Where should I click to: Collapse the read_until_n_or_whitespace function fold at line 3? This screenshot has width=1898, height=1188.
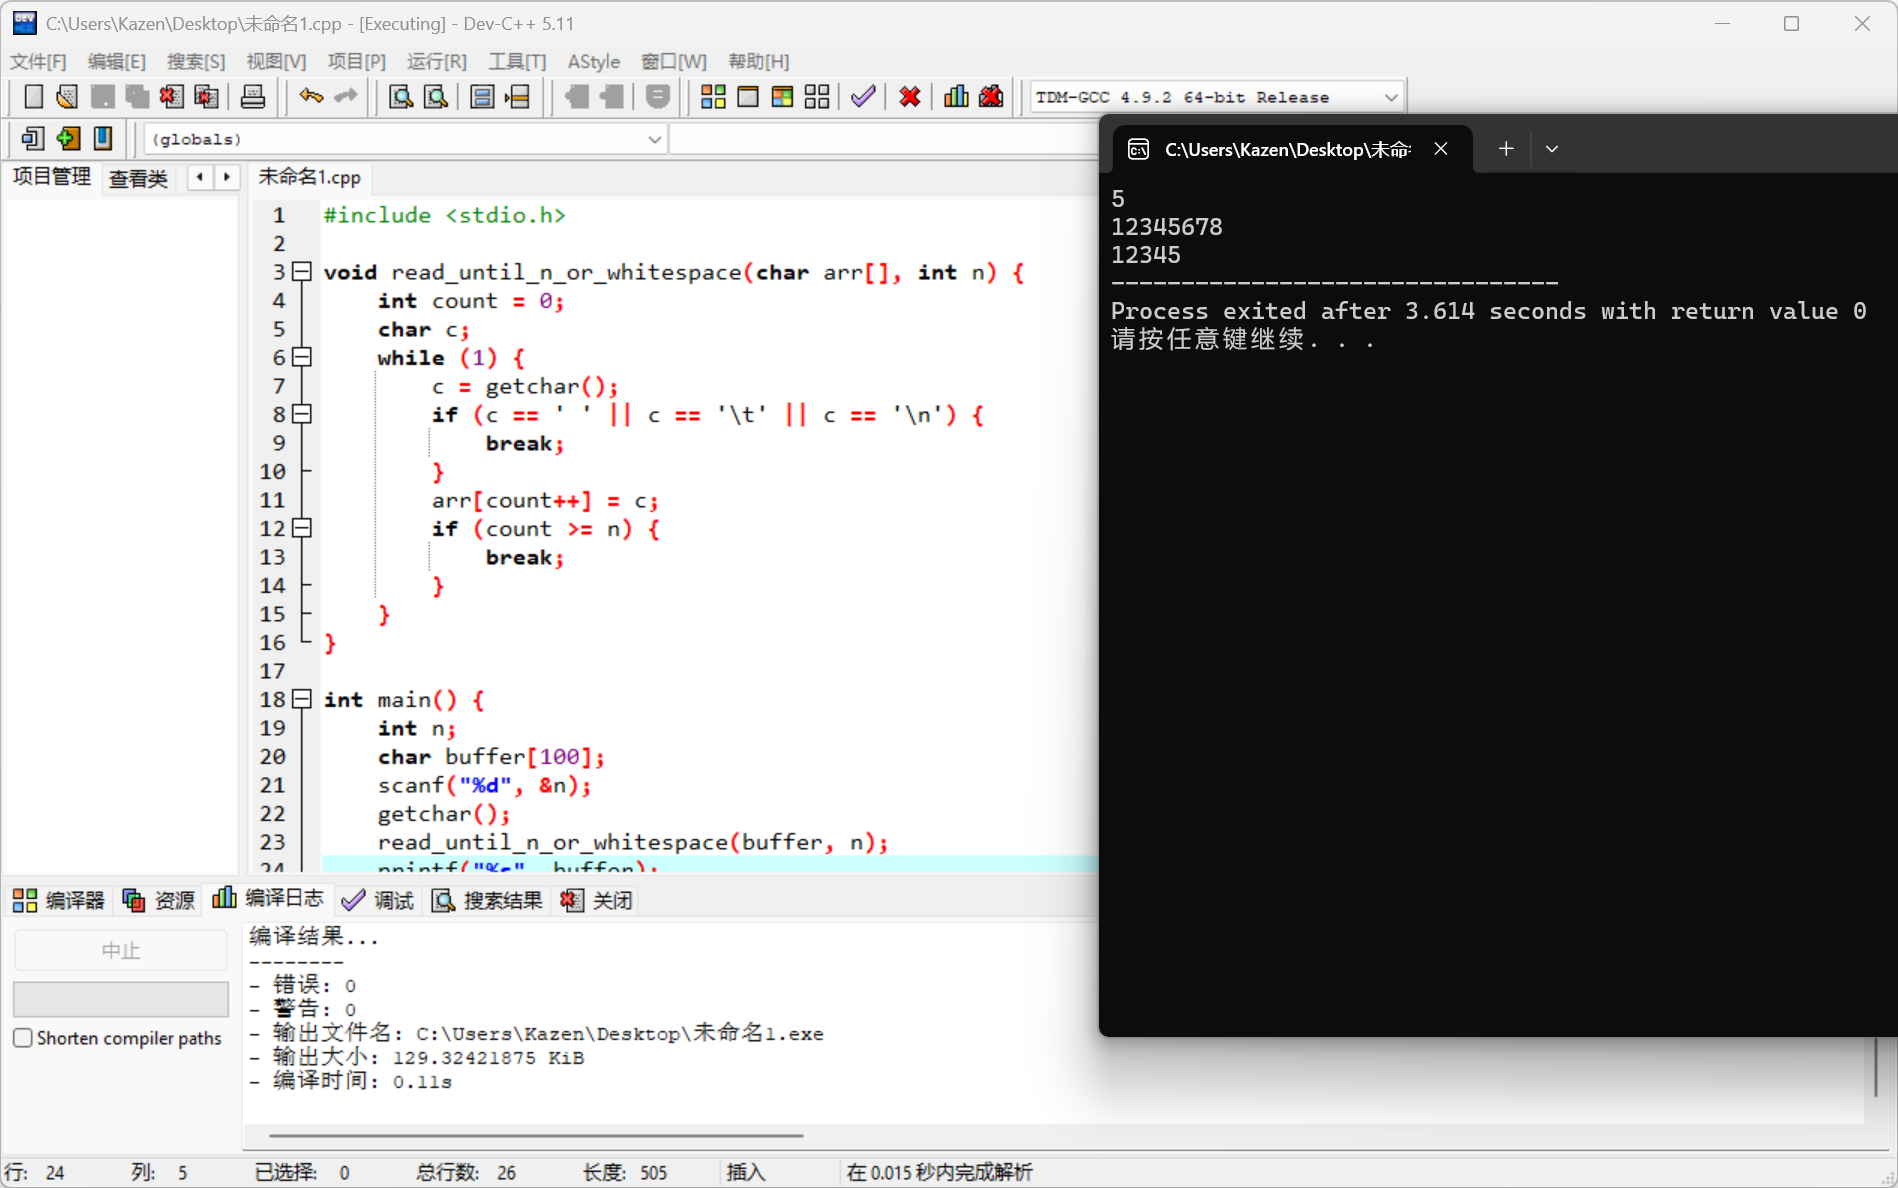(x=302, y=272)
